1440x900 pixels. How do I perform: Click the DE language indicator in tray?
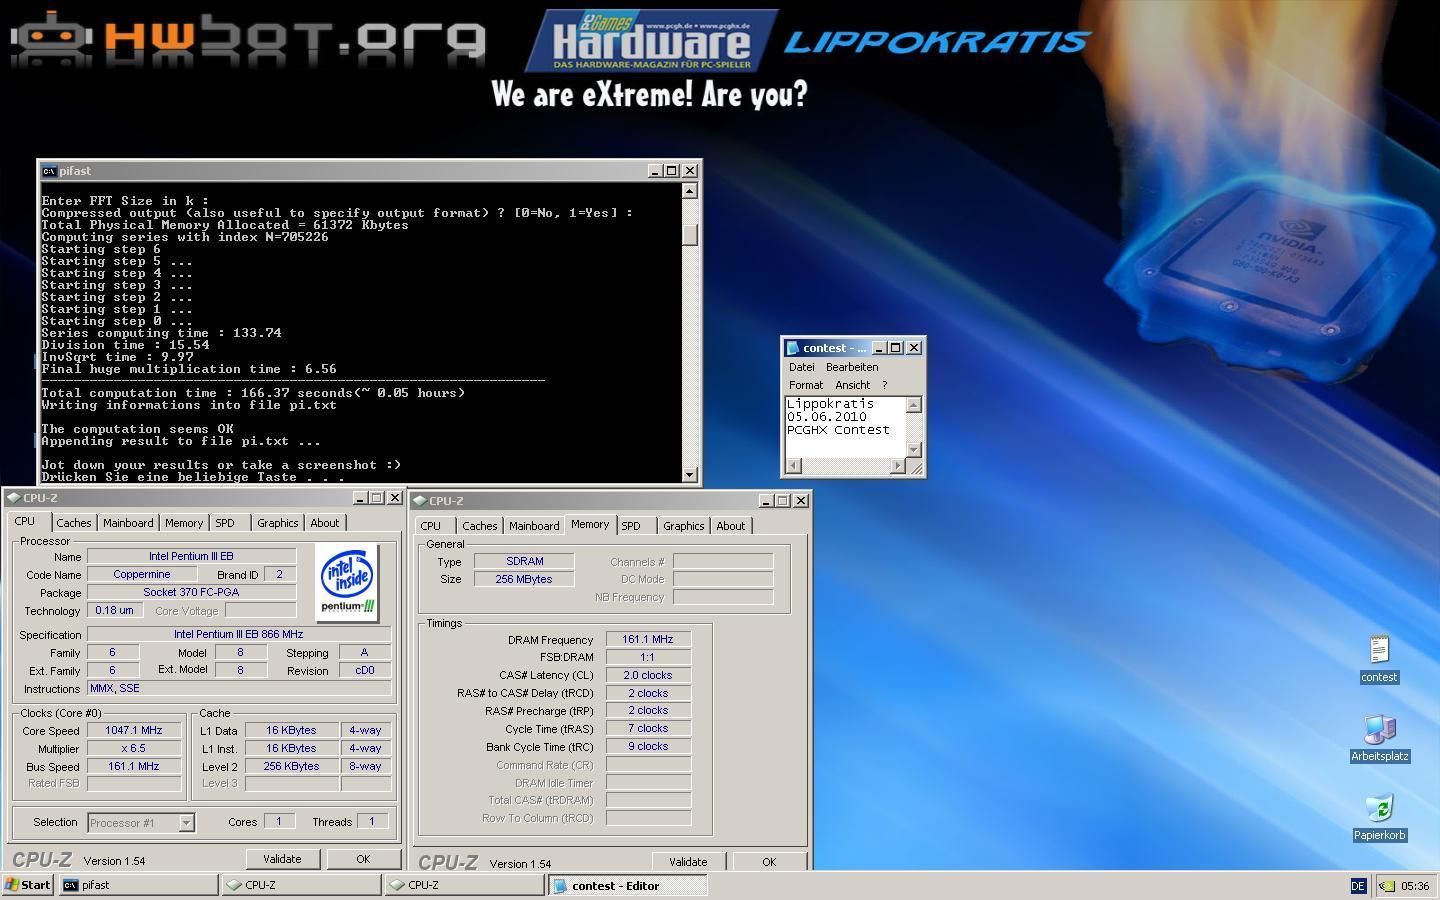point(1357,885)
